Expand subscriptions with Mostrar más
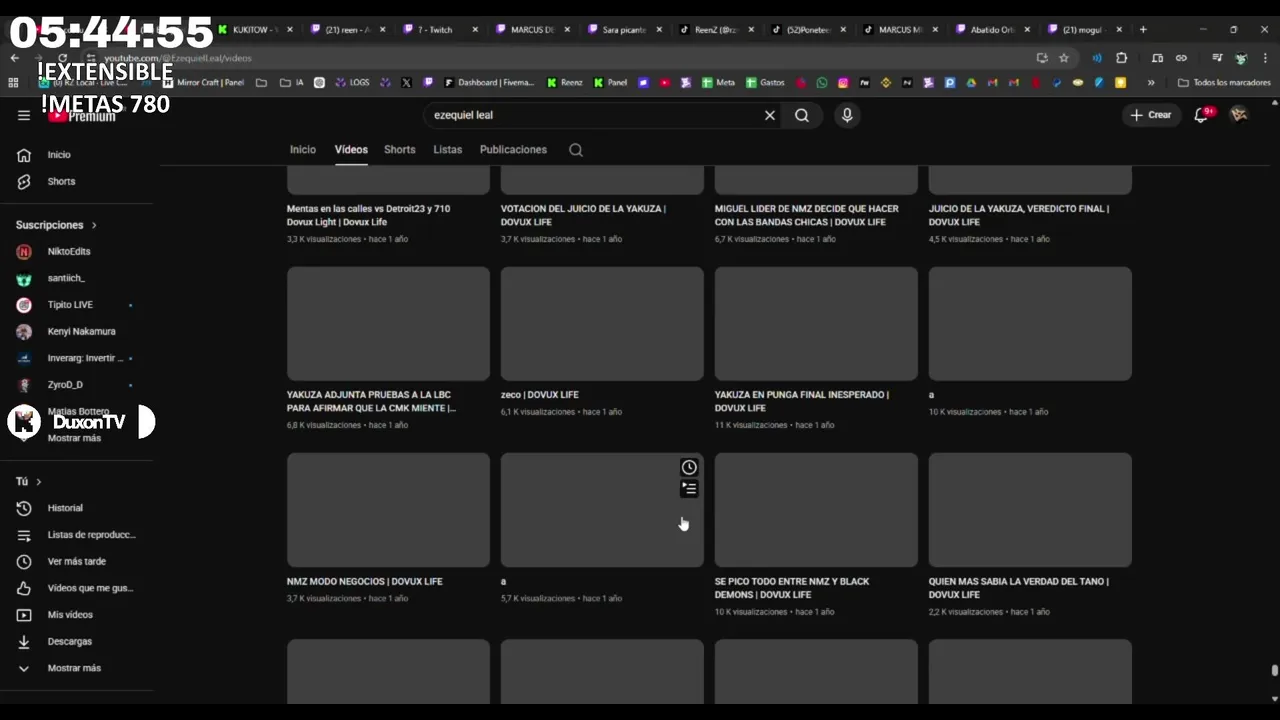 [74, 438]
